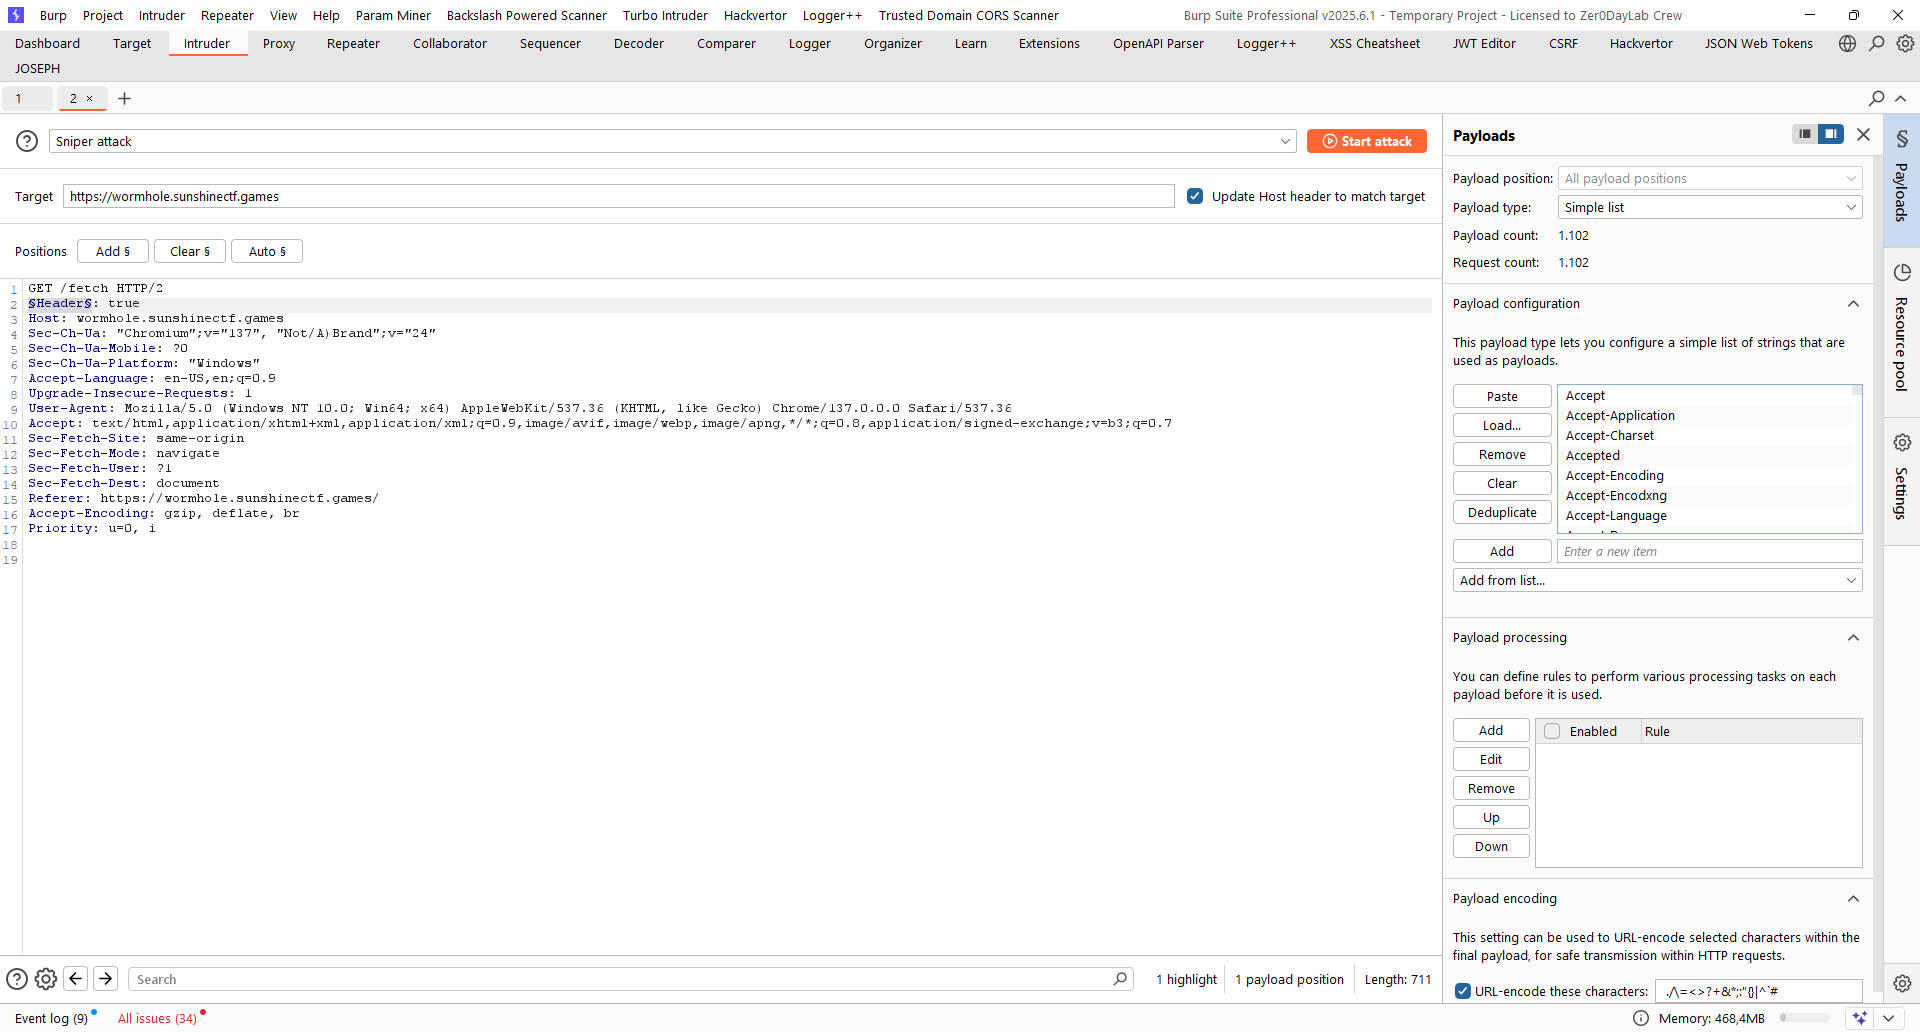
Task: Open the Collaborator tab
Action: click(450, 43)
